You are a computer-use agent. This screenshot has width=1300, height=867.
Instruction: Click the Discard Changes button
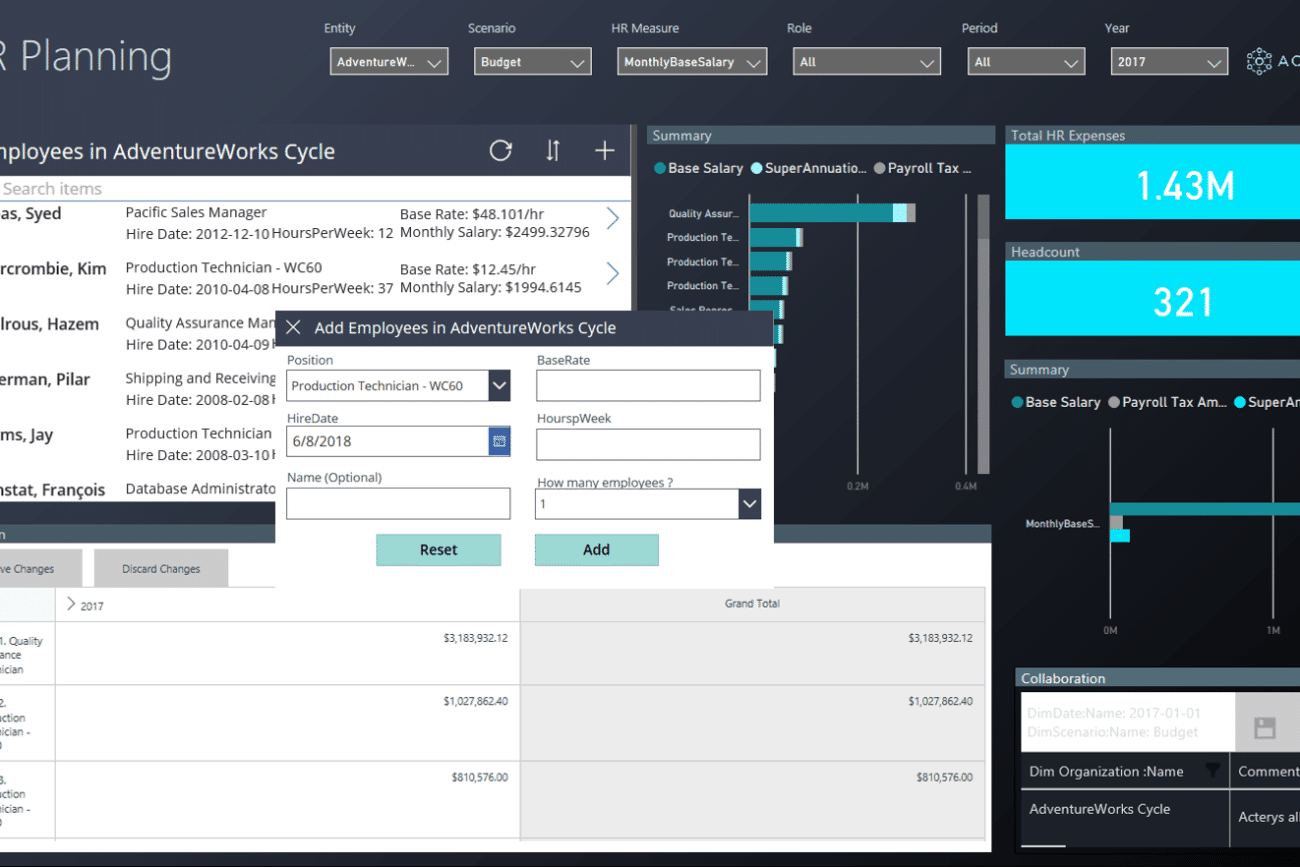pyautogui.click(x=161, y=568)
